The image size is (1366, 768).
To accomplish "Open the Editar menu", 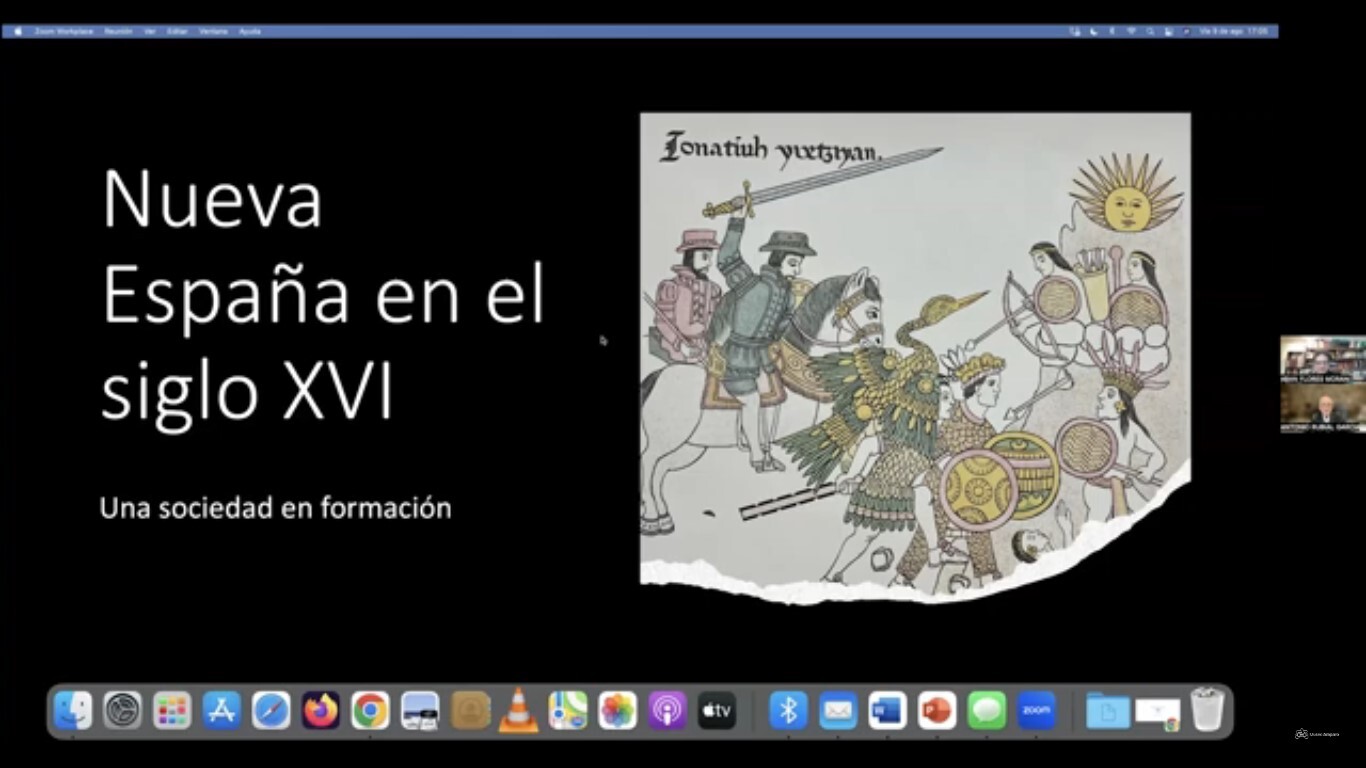I will [x=177, y=31].
